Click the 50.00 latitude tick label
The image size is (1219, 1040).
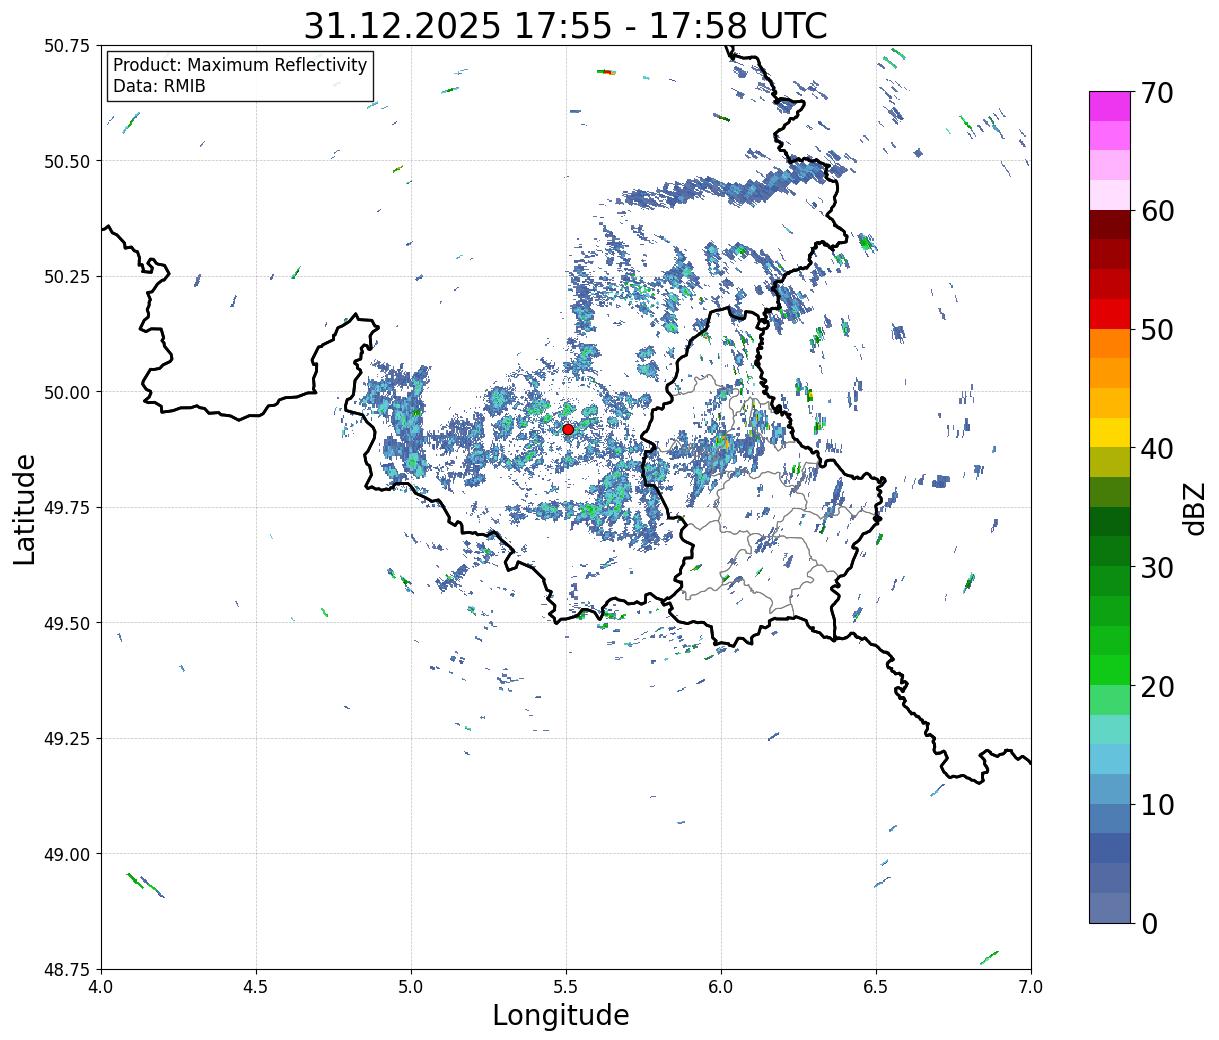[x=67, y=392]
